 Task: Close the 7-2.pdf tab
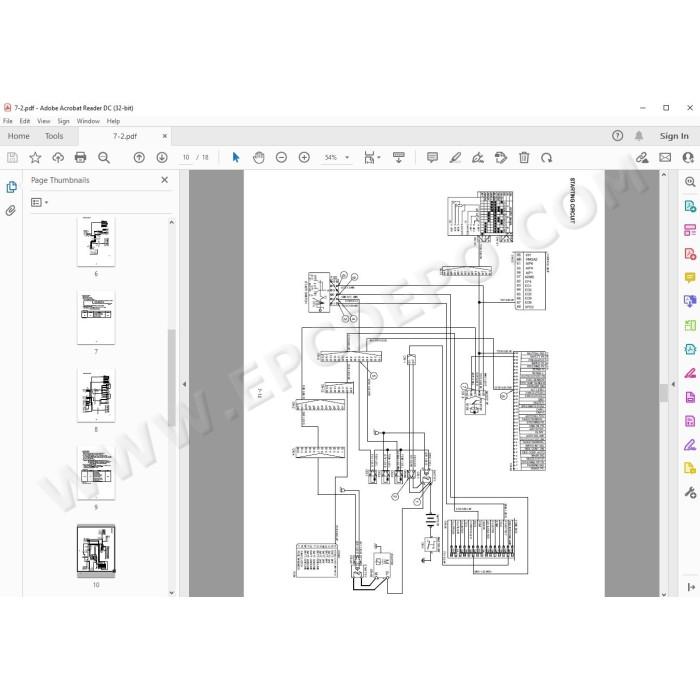click(165, 136)
